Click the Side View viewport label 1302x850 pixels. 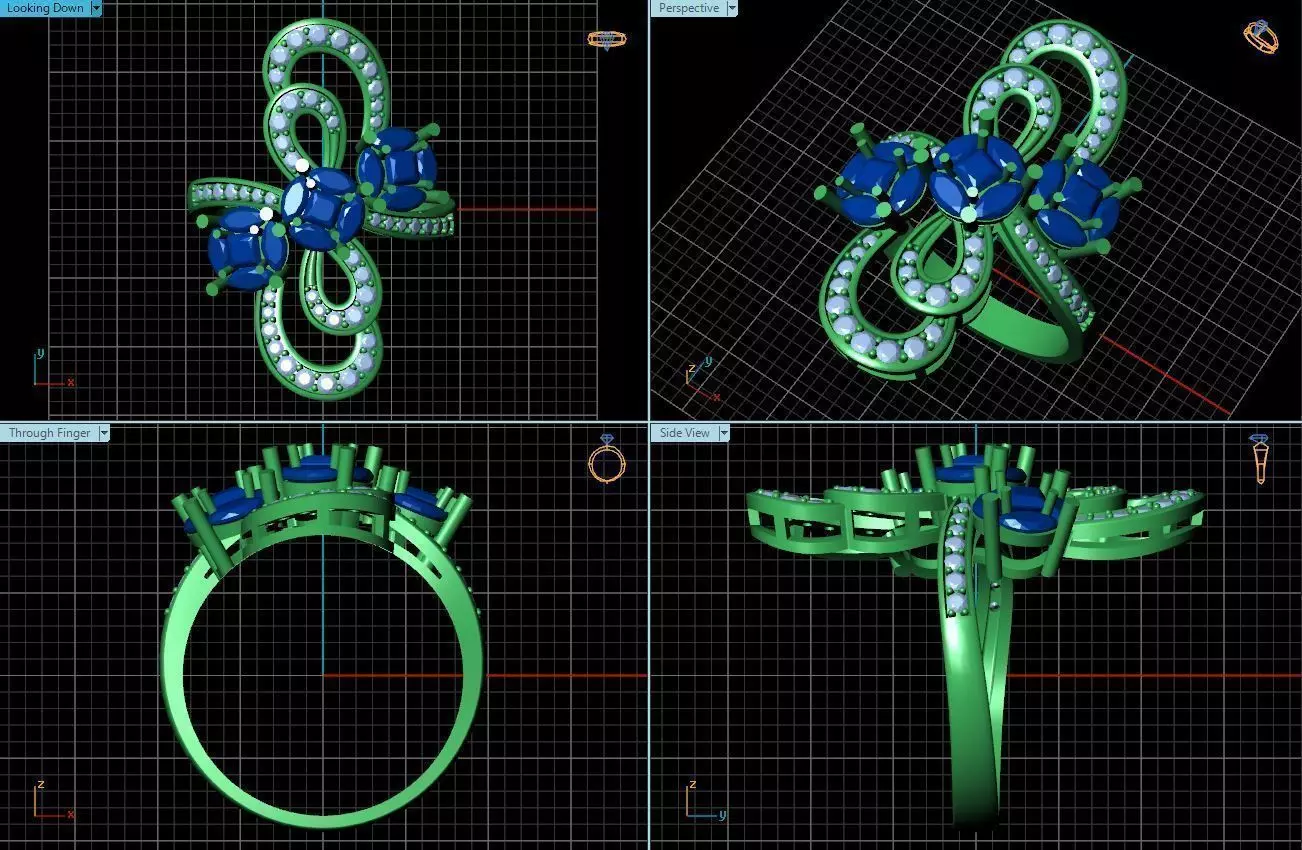684,433
